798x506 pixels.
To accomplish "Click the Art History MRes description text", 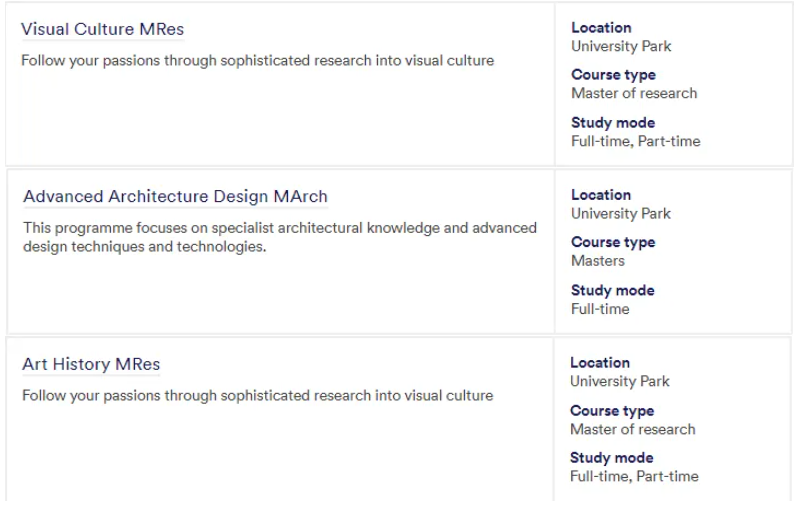I will point(258,396).
